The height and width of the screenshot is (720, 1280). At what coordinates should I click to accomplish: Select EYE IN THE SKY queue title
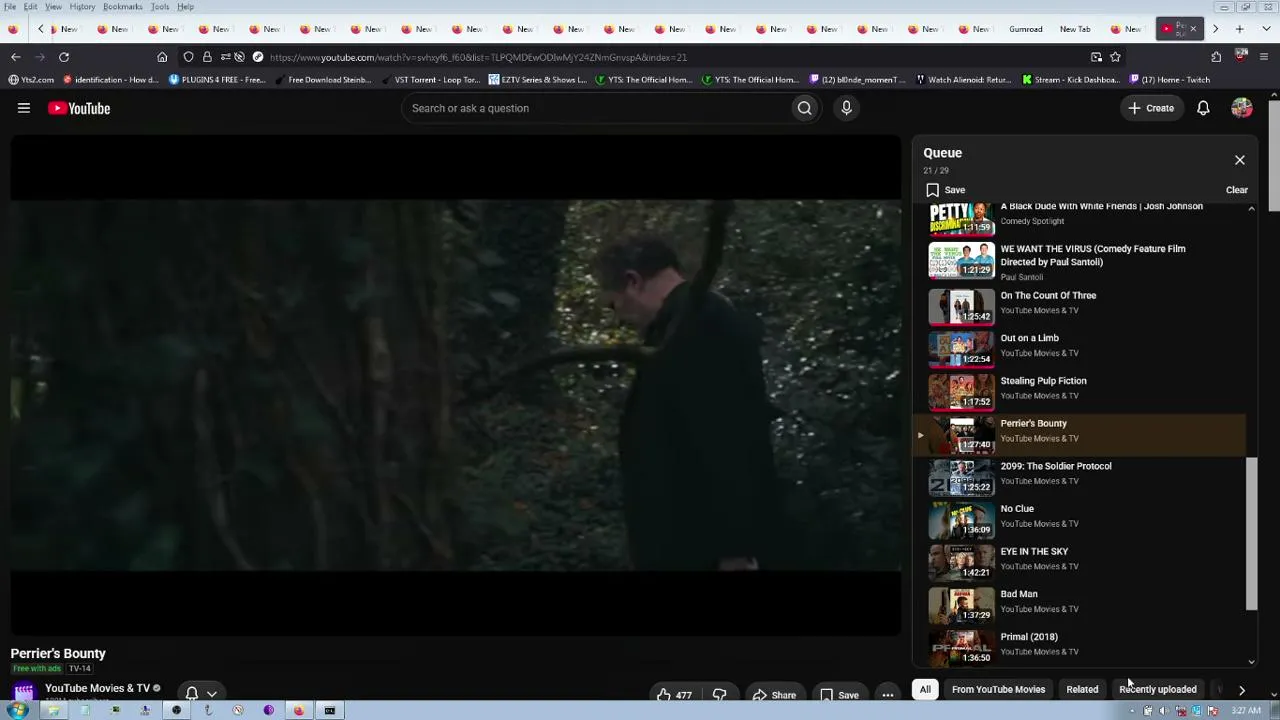pyautogui.click(x=1034, y=552)
